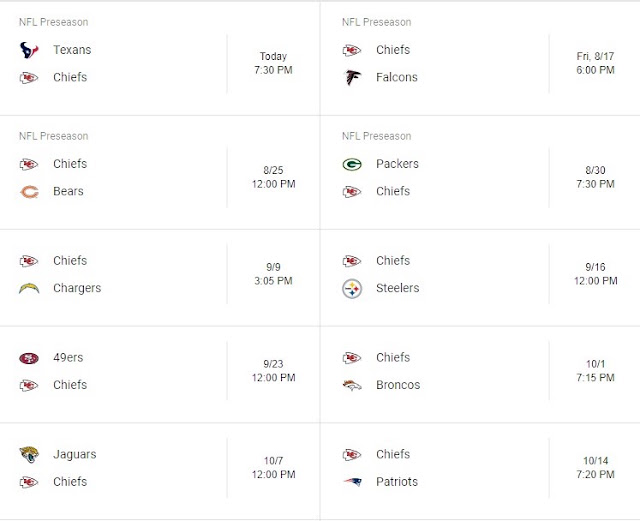Screen dimensions: 640x521
Task: Click the Texans team logo
Action: click(x=29, y=50)
